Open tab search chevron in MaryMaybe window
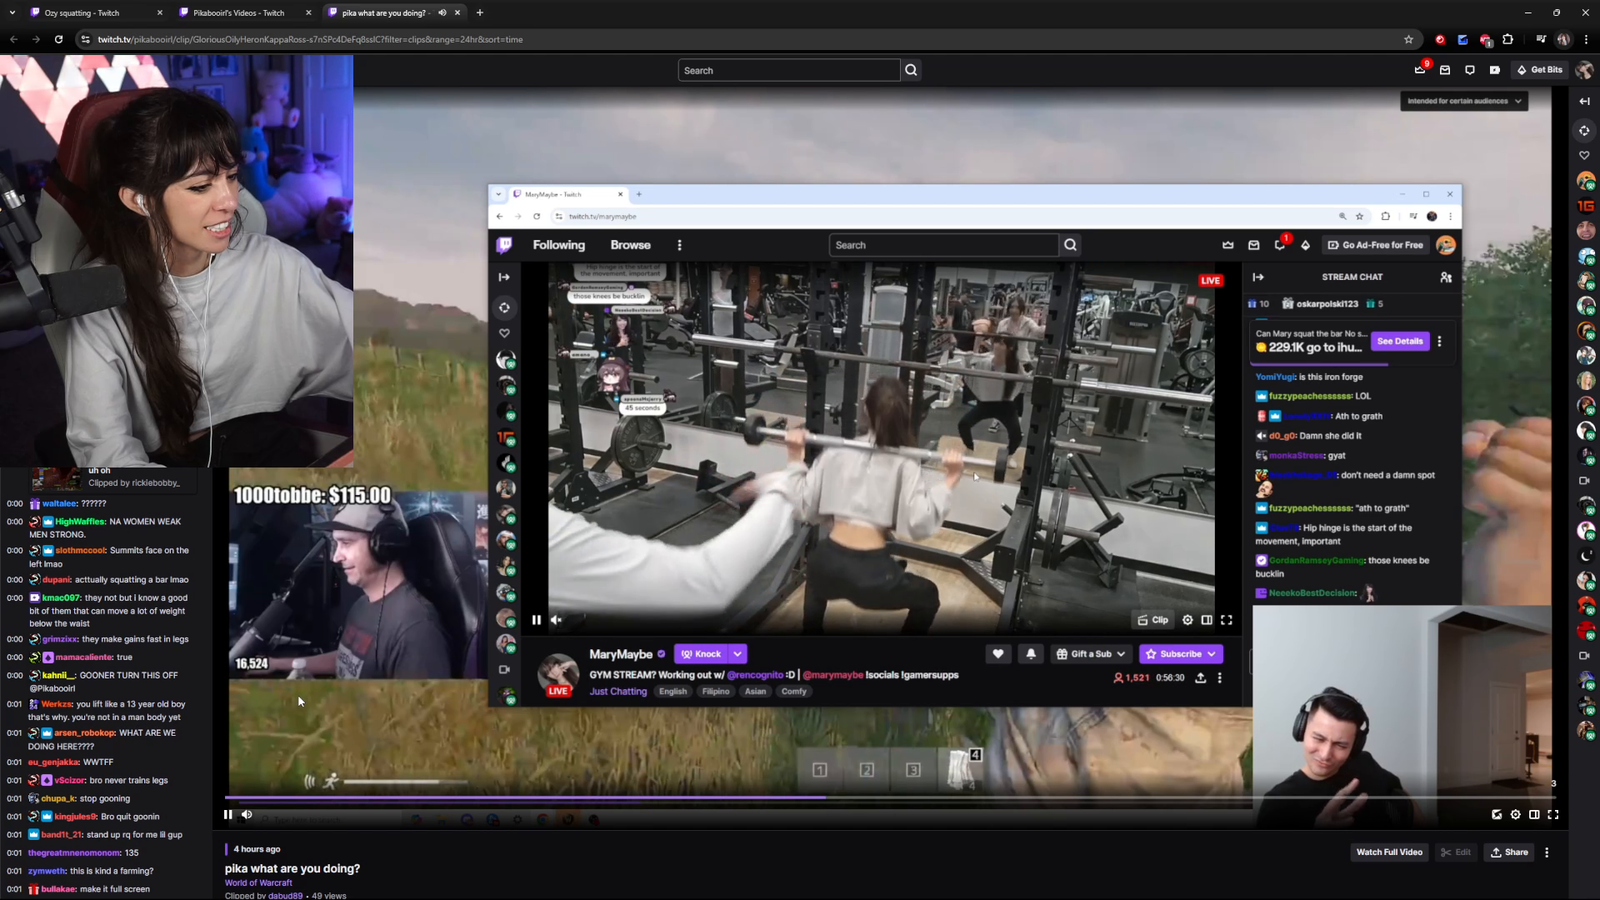 click(499, 194)
